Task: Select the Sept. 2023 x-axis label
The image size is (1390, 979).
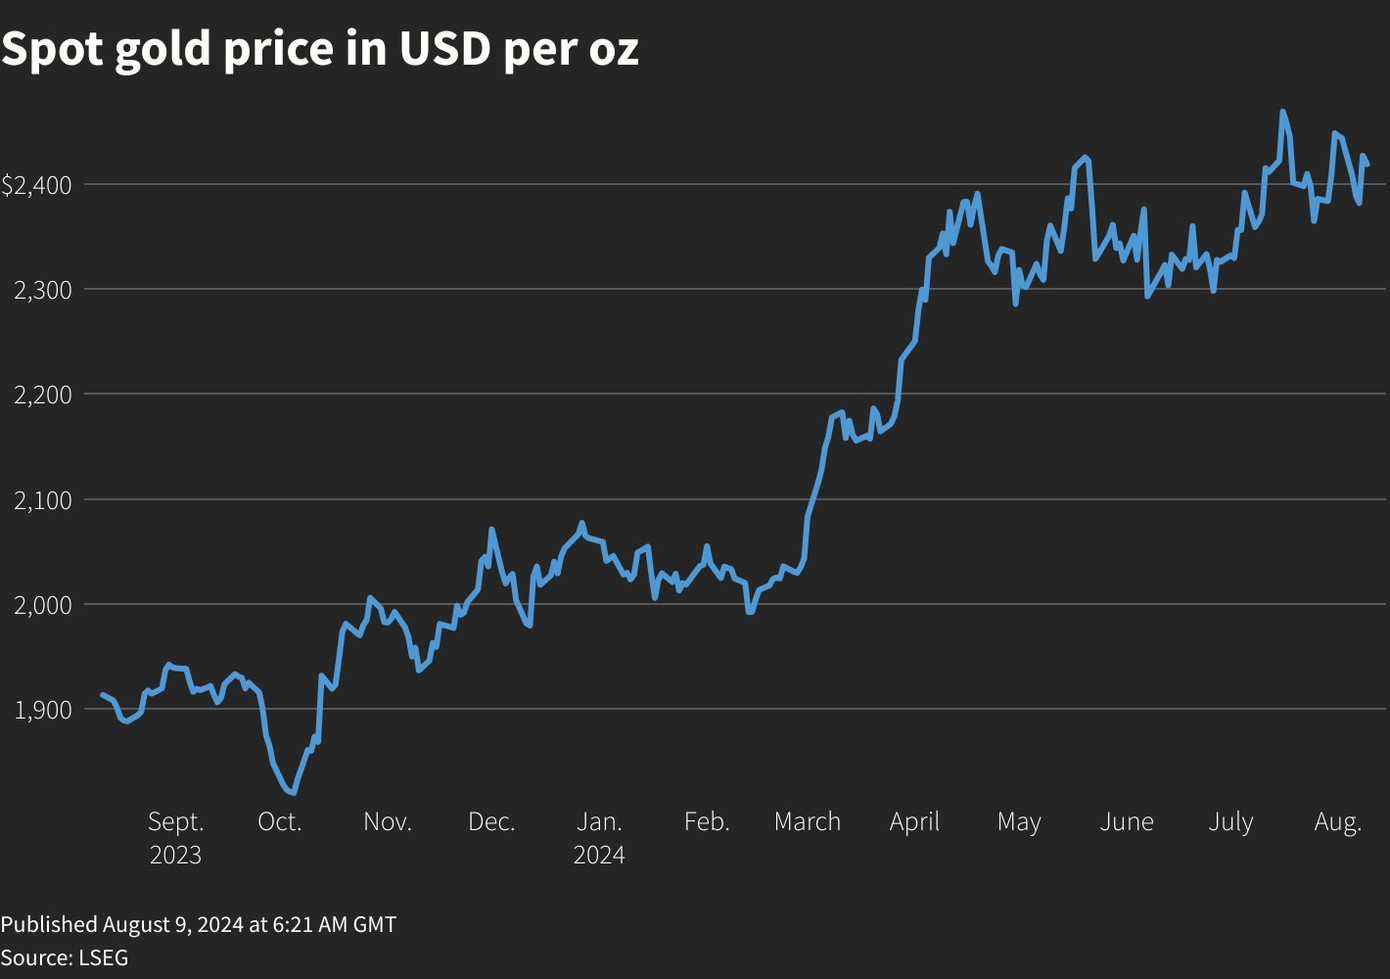Action: 176,837
